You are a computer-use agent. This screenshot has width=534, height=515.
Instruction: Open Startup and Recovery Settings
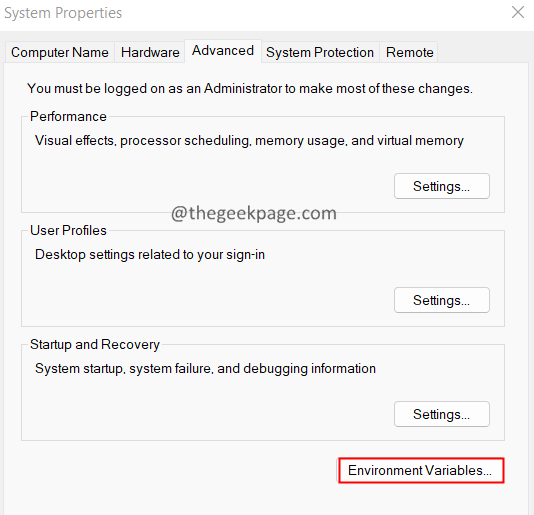442,415
